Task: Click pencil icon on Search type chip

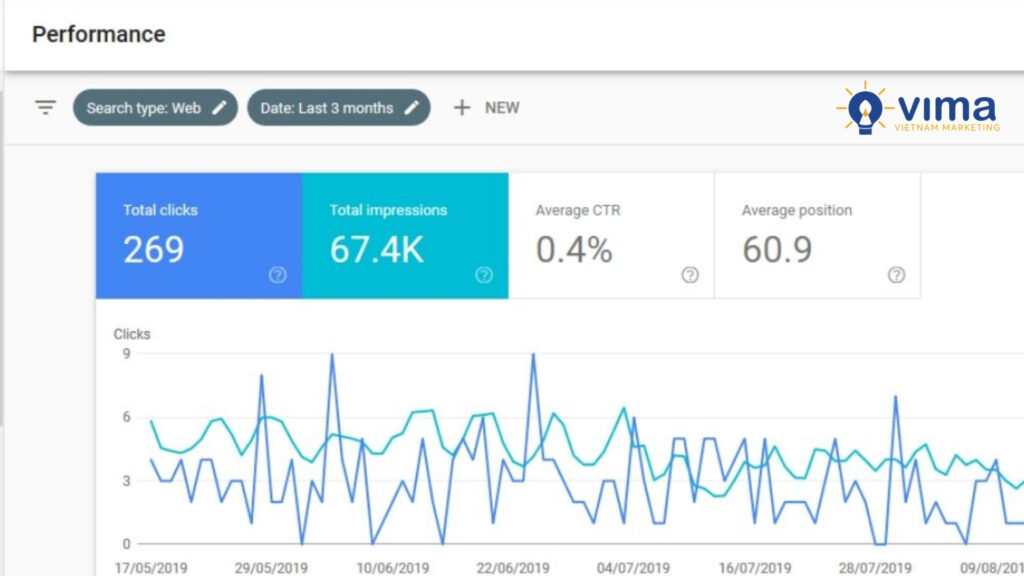Action: [220, 108]
